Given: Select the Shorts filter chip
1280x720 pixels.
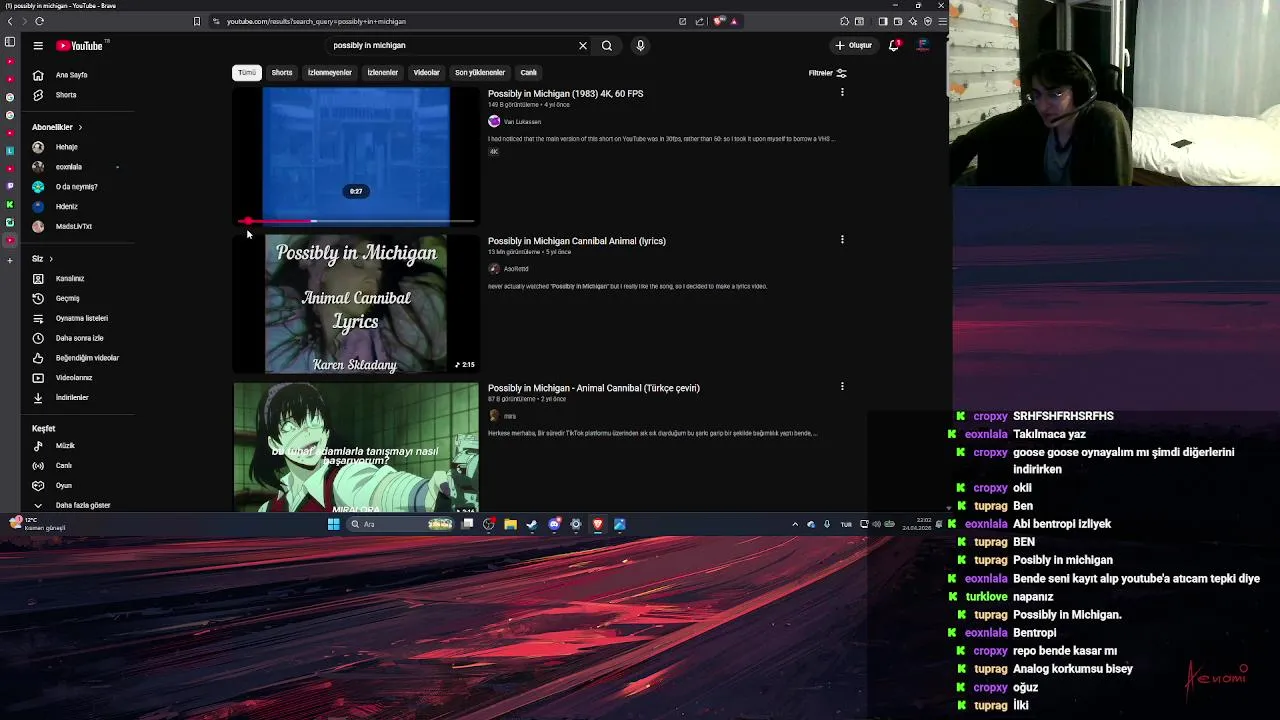Looking at the screenshot, I should (x=282, y=72).
